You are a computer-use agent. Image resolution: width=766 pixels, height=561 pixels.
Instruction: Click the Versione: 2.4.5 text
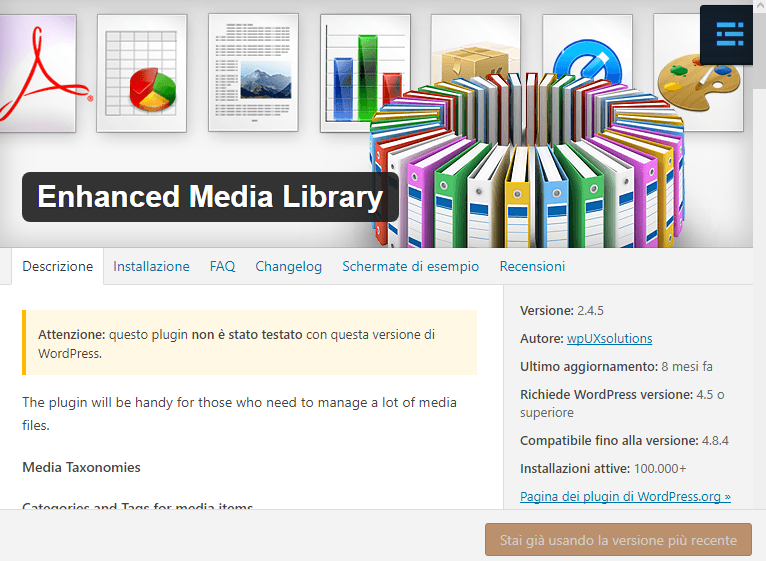[x=562, y=311]
